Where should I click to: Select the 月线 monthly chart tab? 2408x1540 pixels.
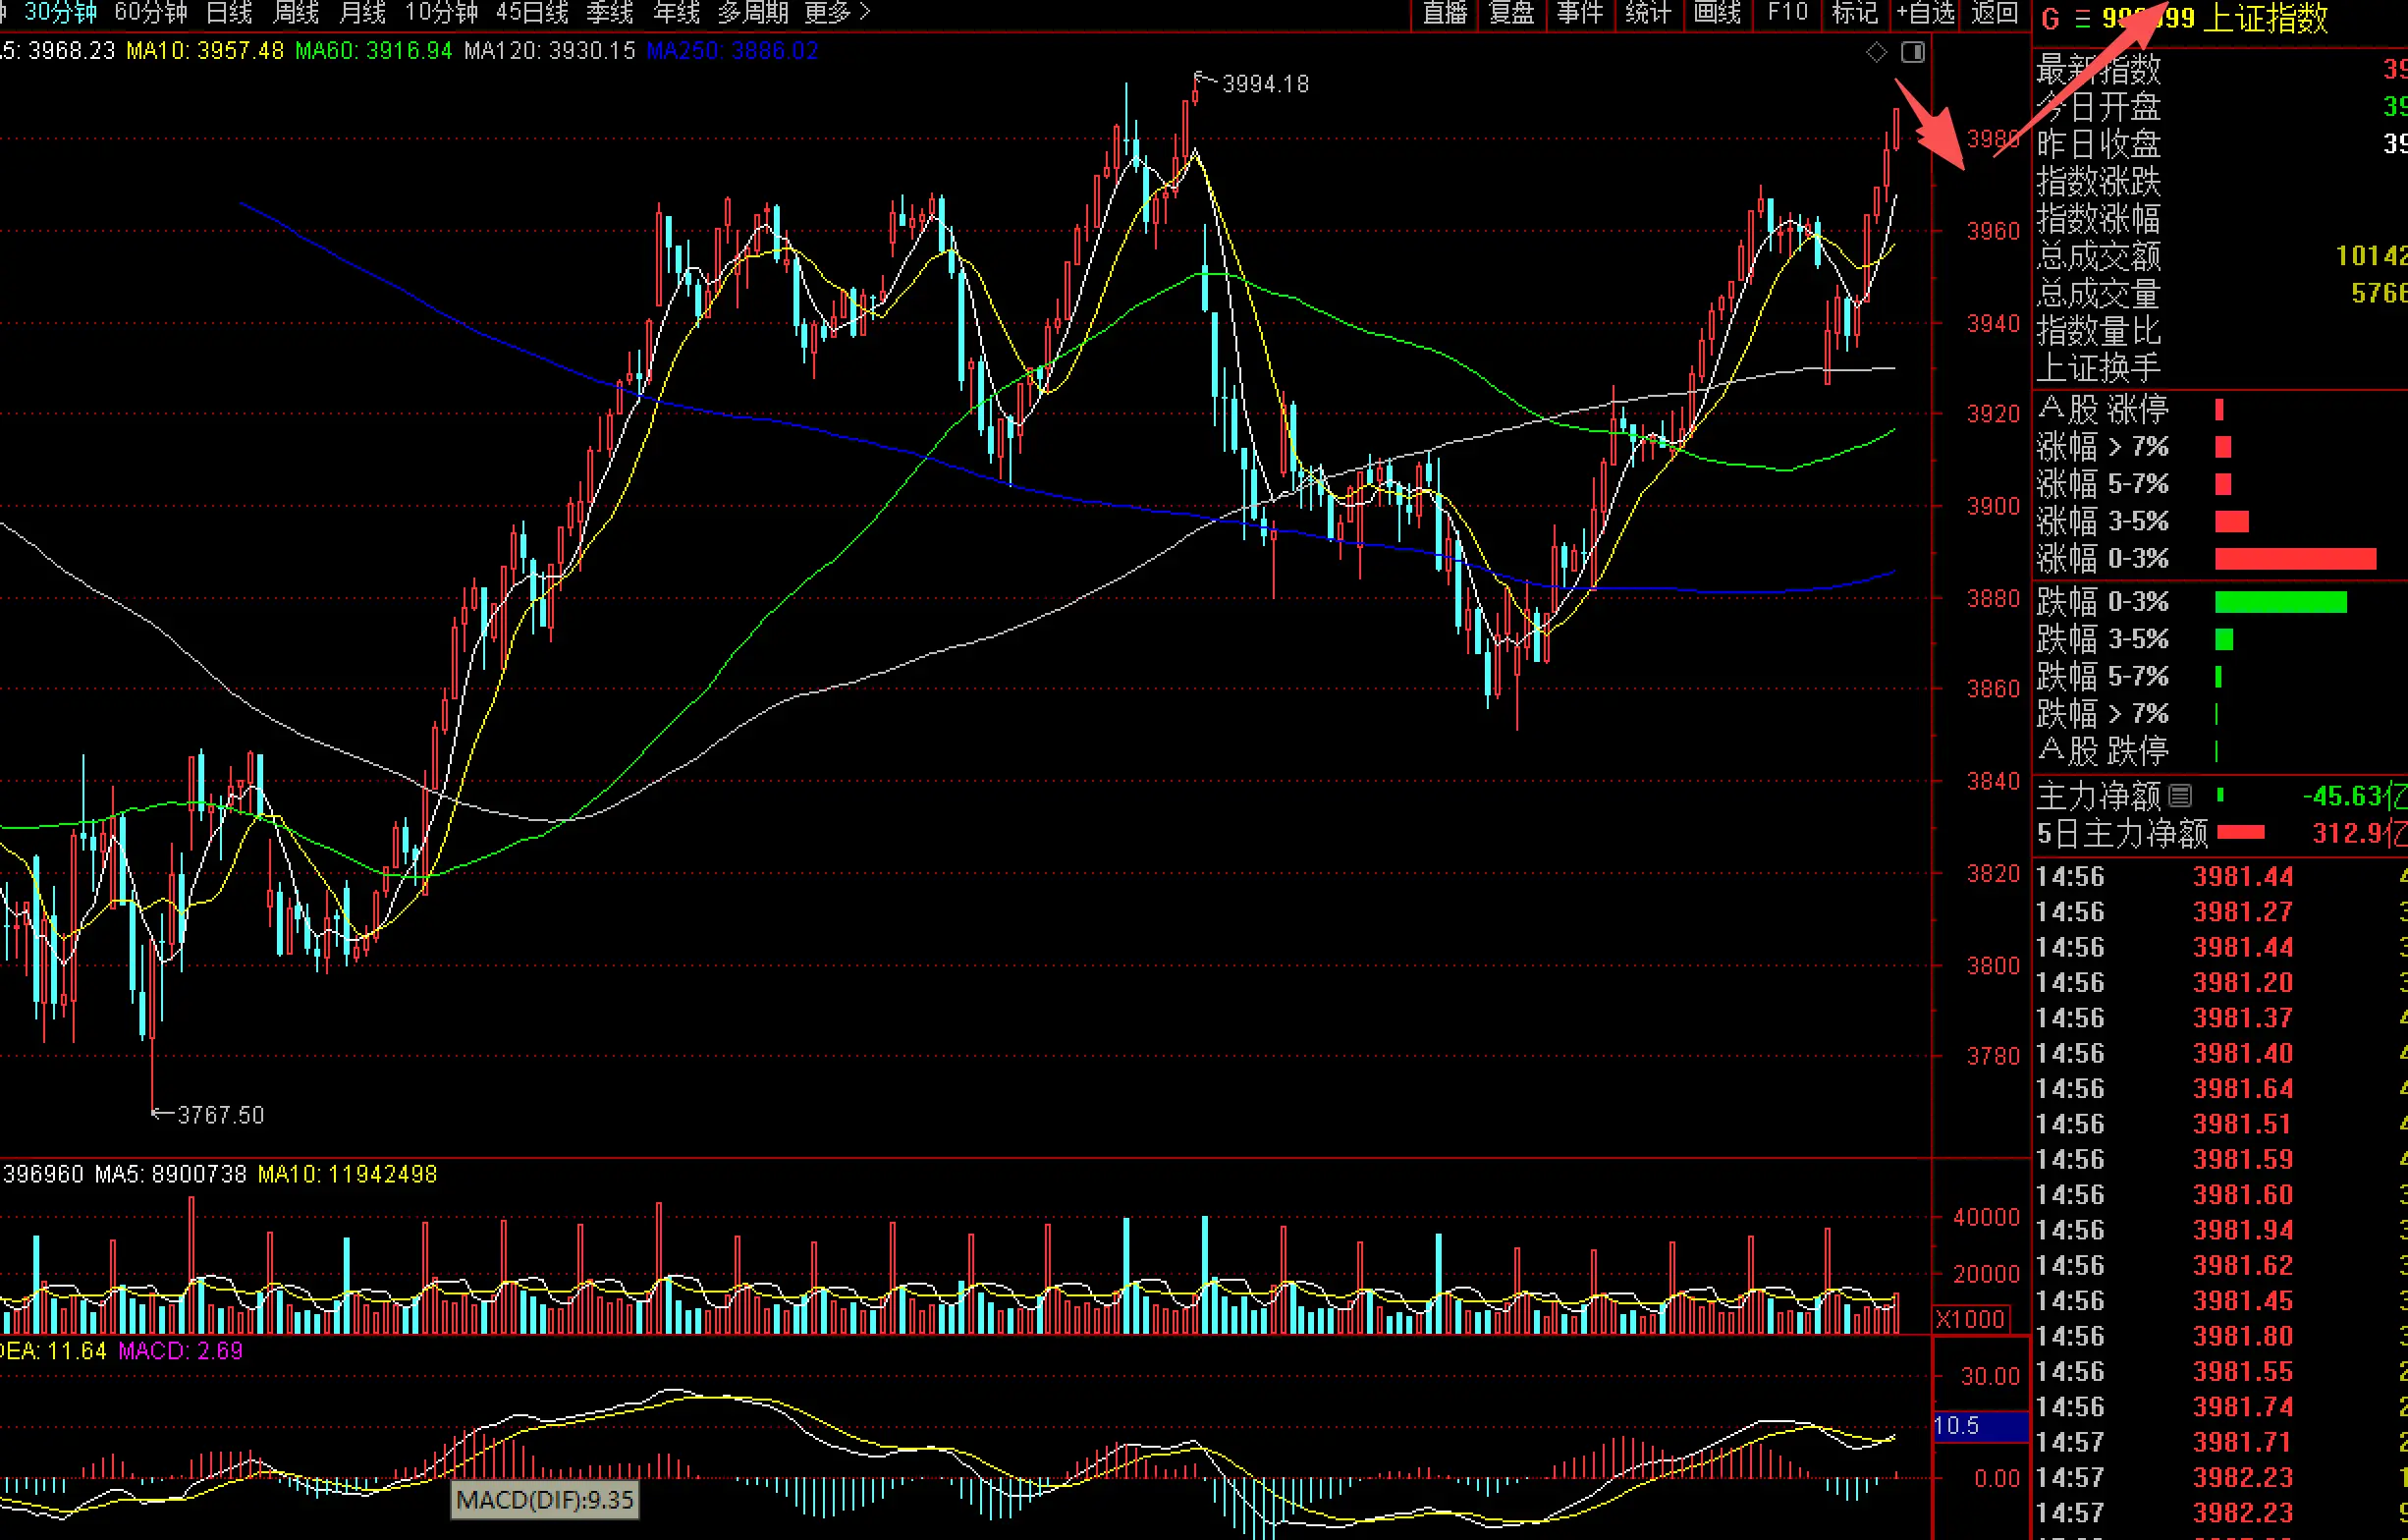(x=362, y=12)
